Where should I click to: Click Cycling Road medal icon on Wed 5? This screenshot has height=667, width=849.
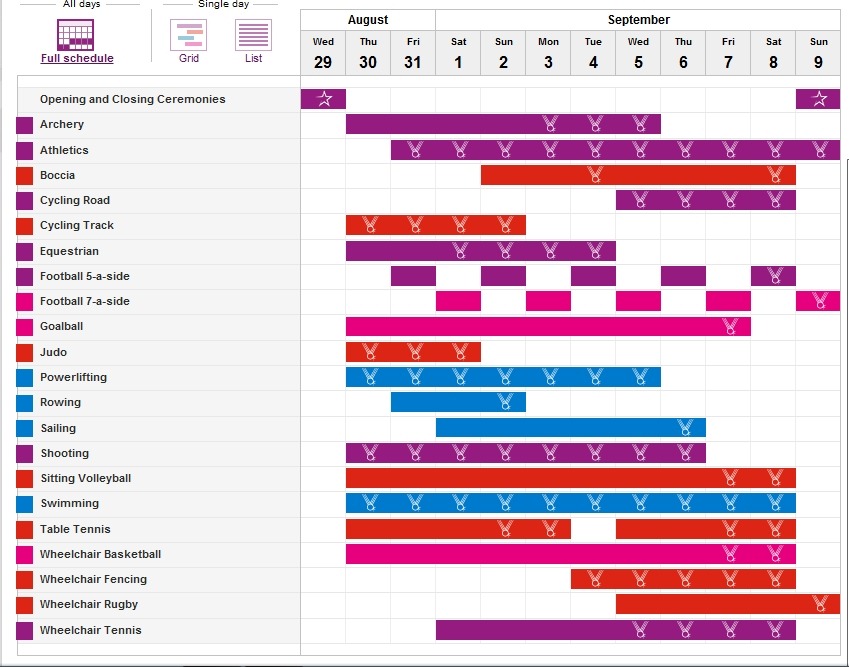pyautogui.click(x=640, y=200)
